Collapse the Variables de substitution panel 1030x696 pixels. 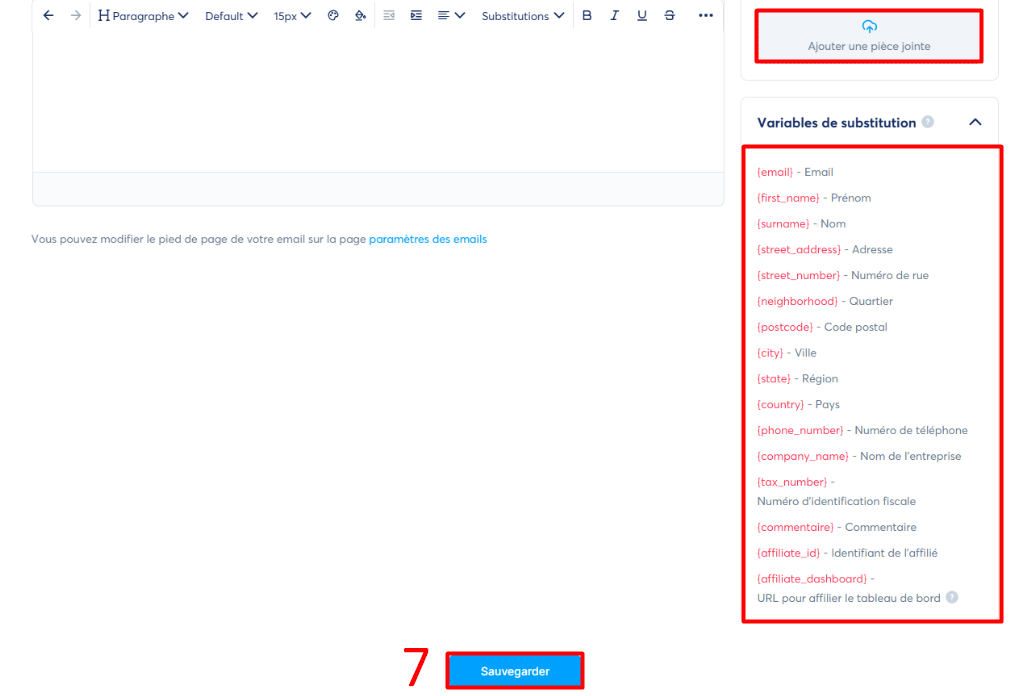[x=975, y=122]
